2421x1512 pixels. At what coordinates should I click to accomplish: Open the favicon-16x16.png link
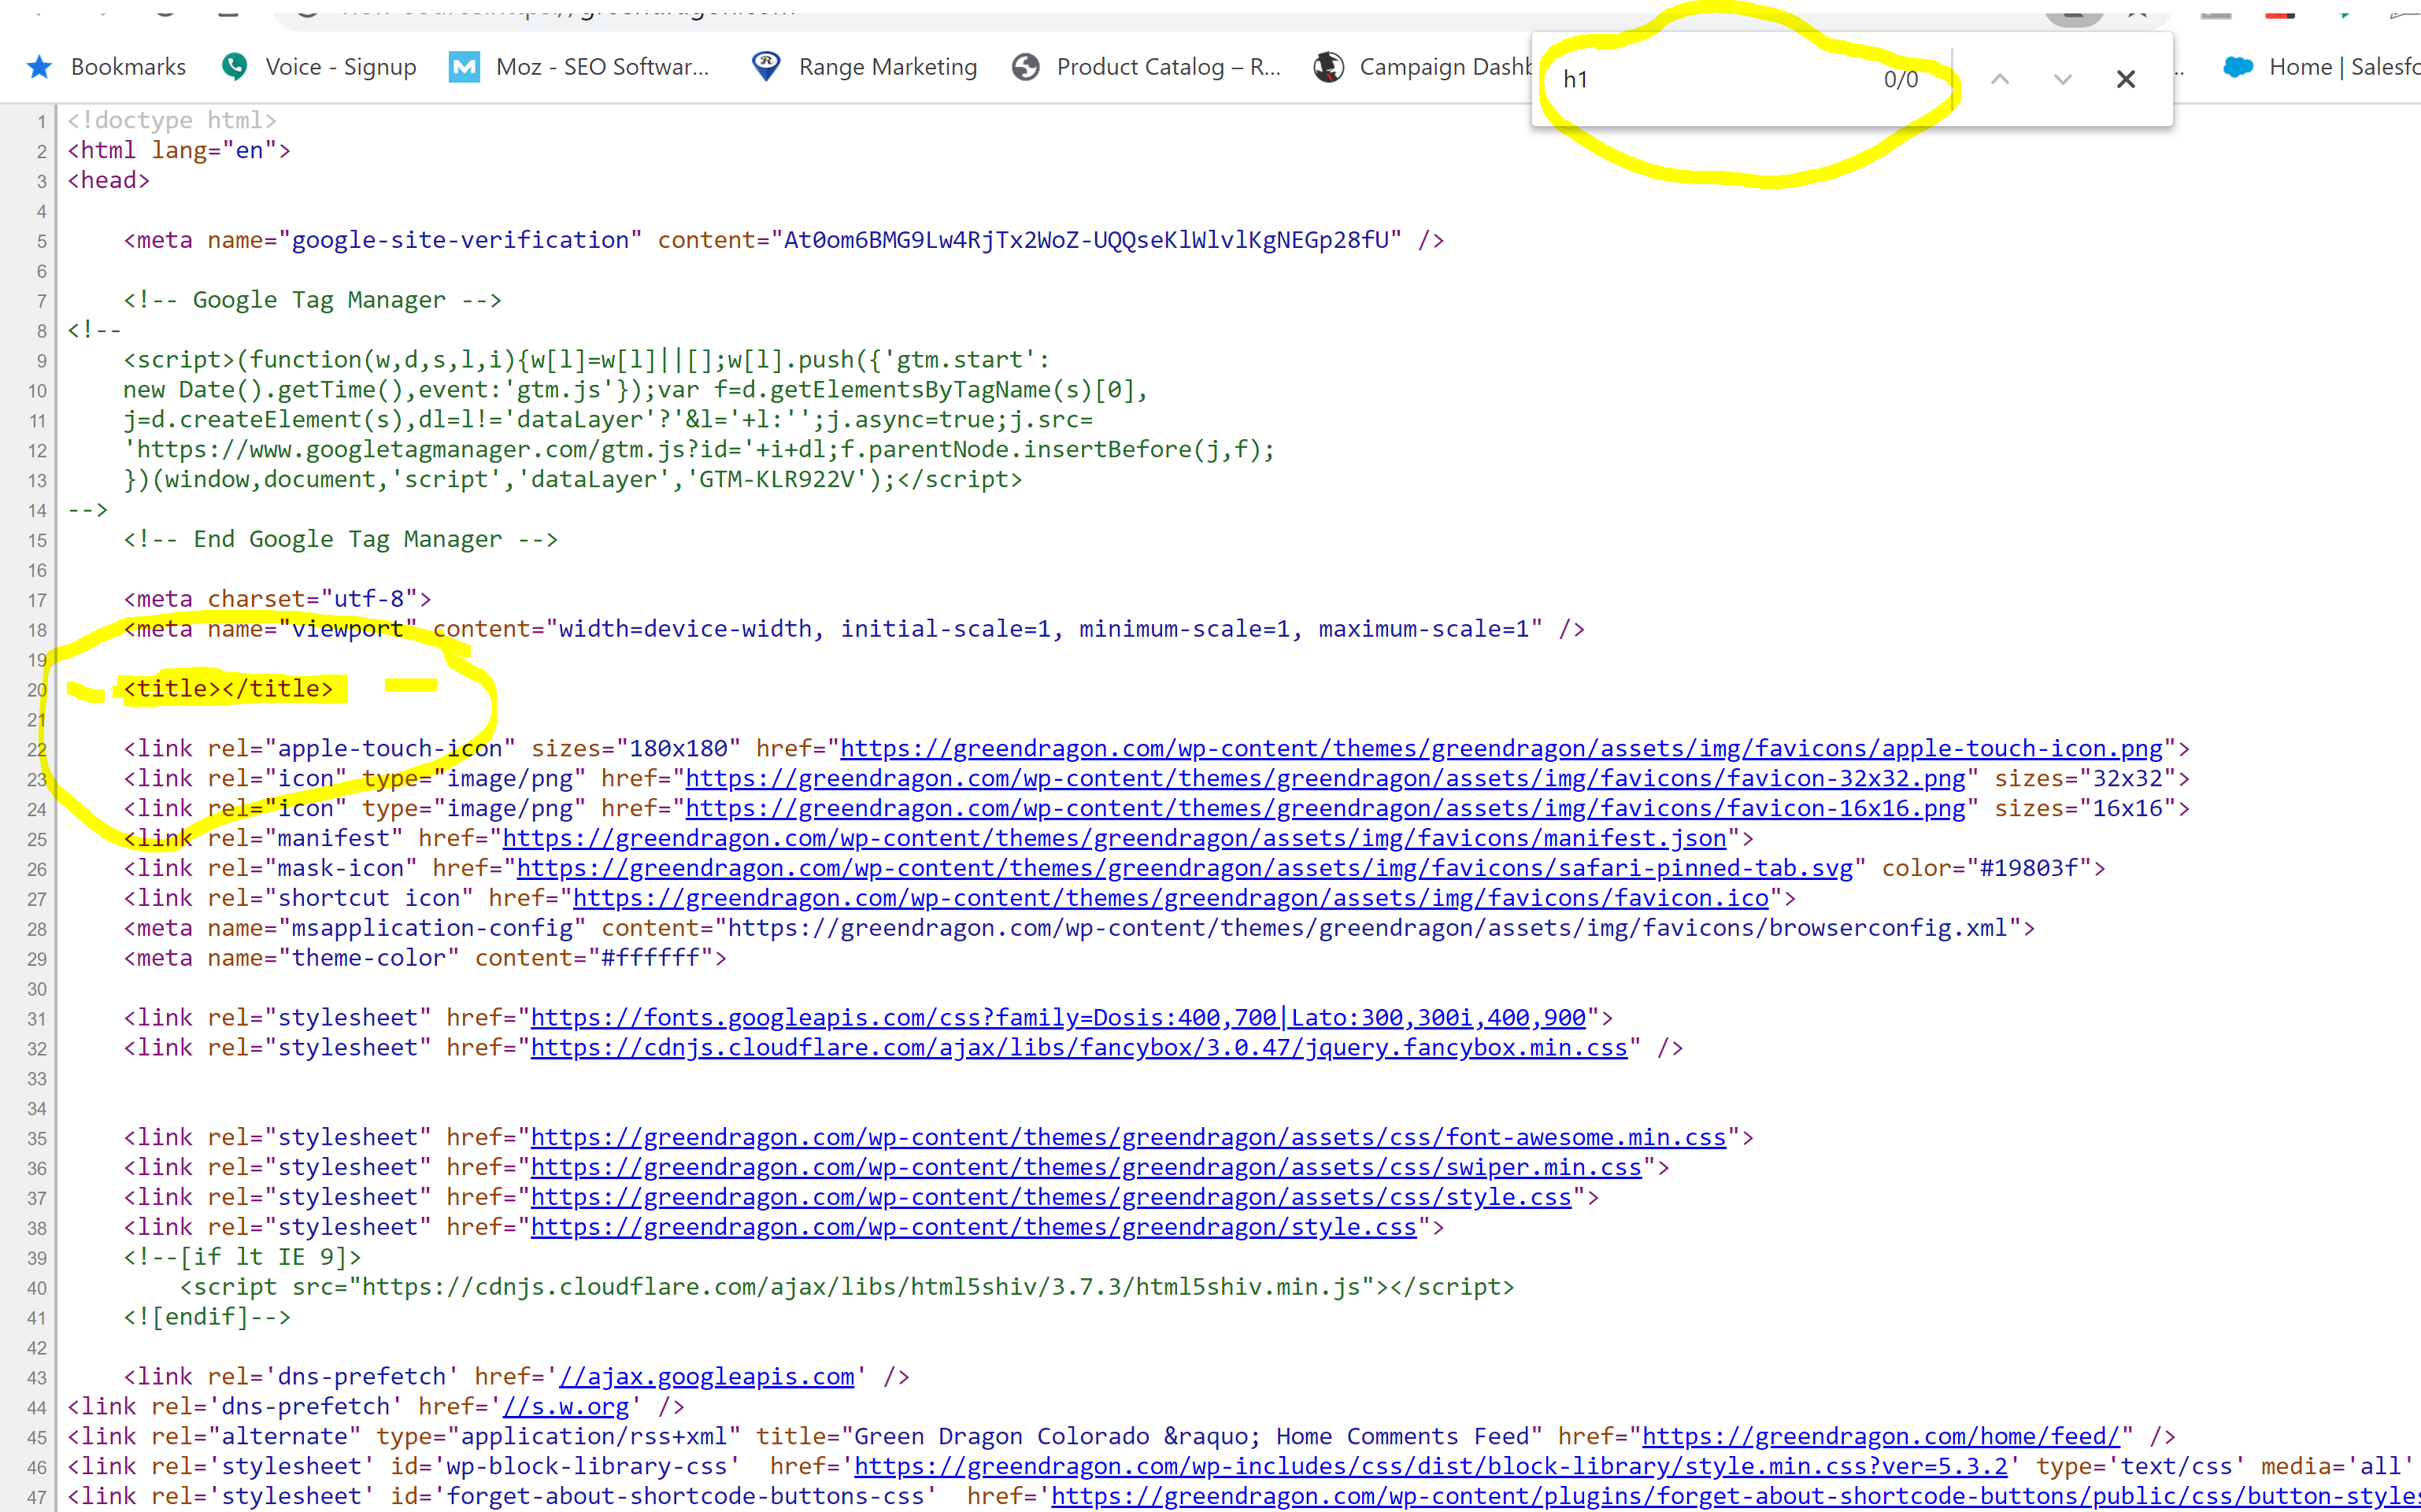tap(1325, 808)
